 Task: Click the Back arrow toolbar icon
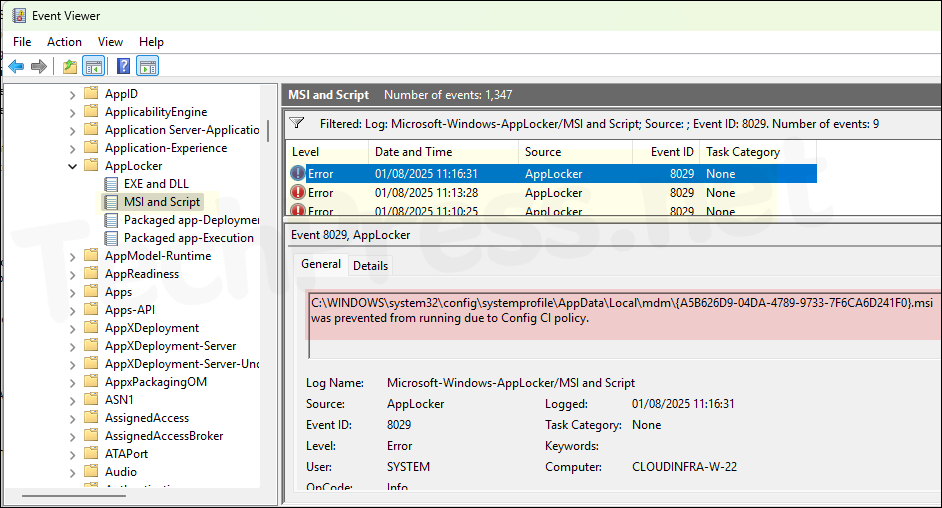(x=16, y=66)
